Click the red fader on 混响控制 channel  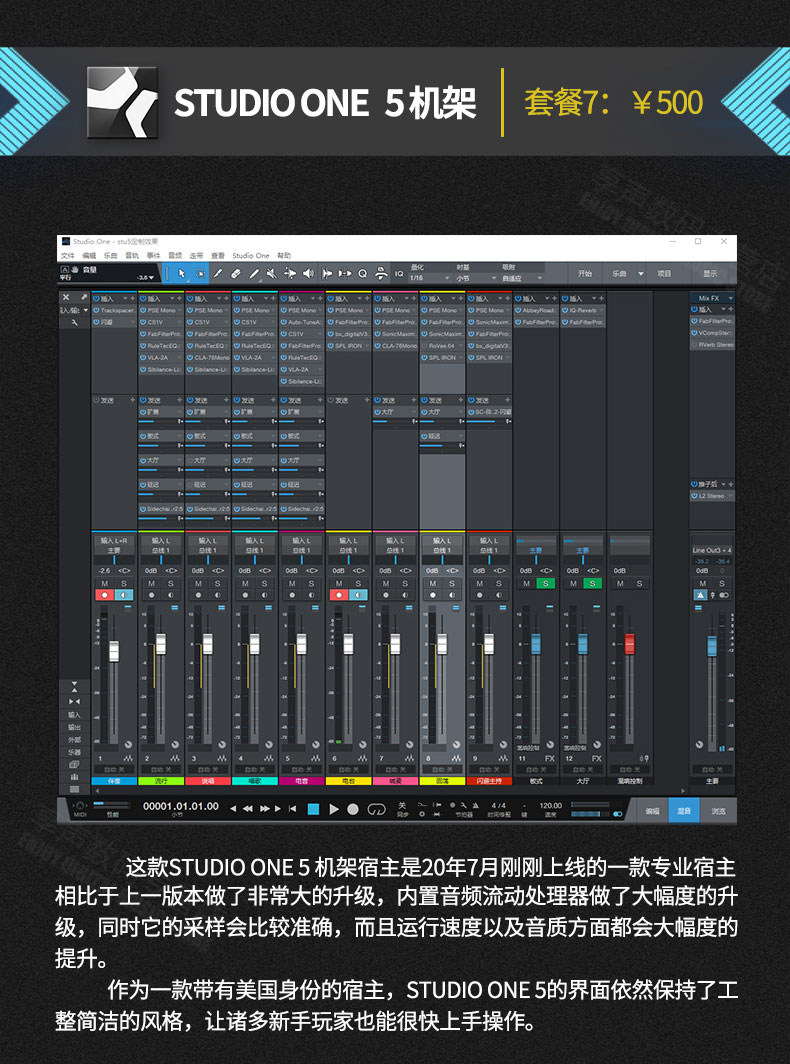[x=629, y=644]
